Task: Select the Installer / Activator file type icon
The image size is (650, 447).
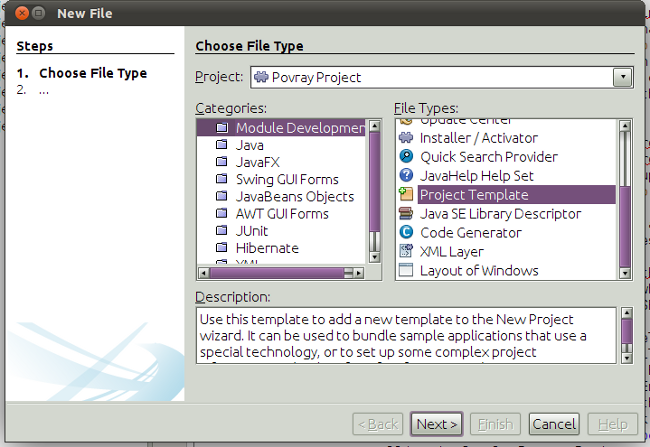Action: (406, 138)
